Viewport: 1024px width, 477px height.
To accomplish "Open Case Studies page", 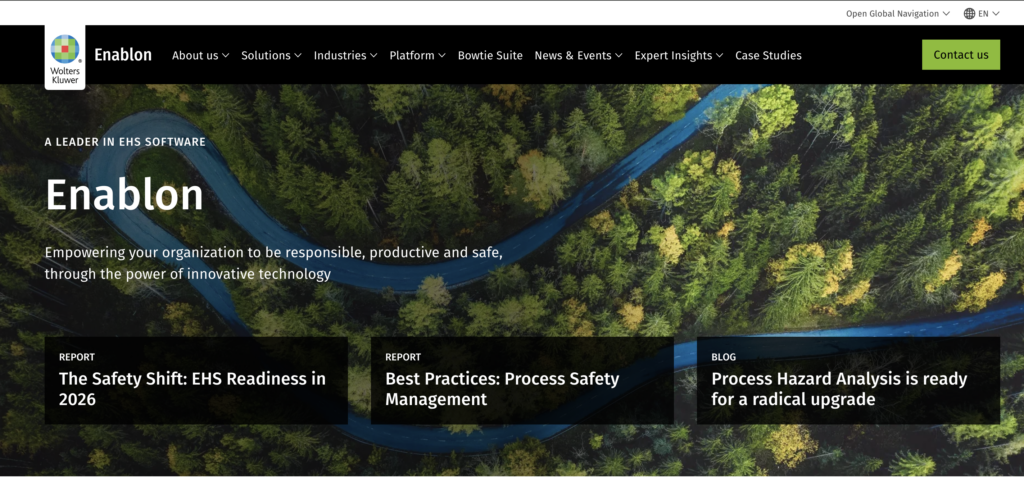I will point(768,56).
